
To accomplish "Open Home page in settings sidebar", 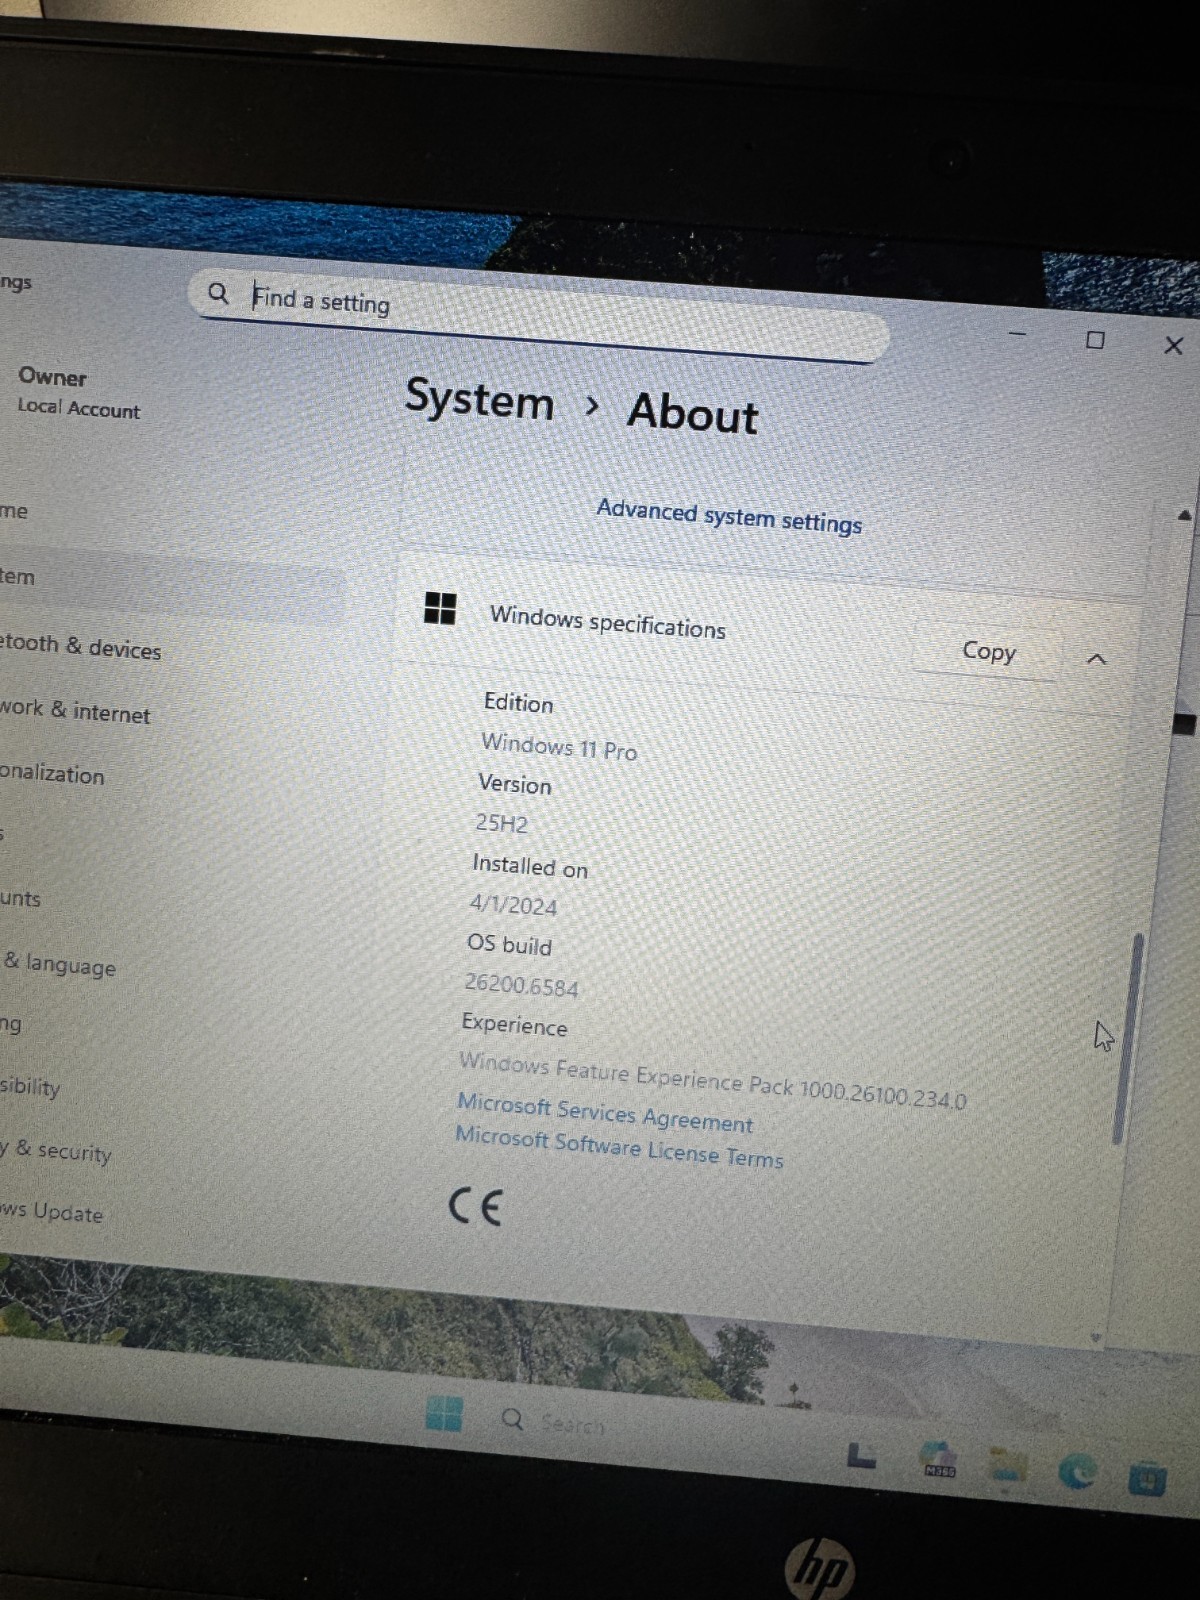I will tap(14, 511).
